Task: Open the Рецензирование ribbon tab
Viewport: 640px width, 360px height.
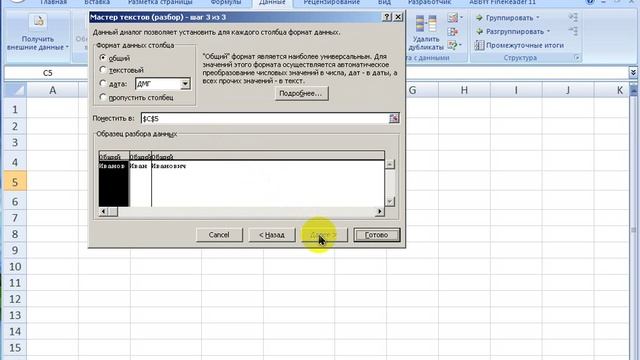Action: tap(331, 2)
